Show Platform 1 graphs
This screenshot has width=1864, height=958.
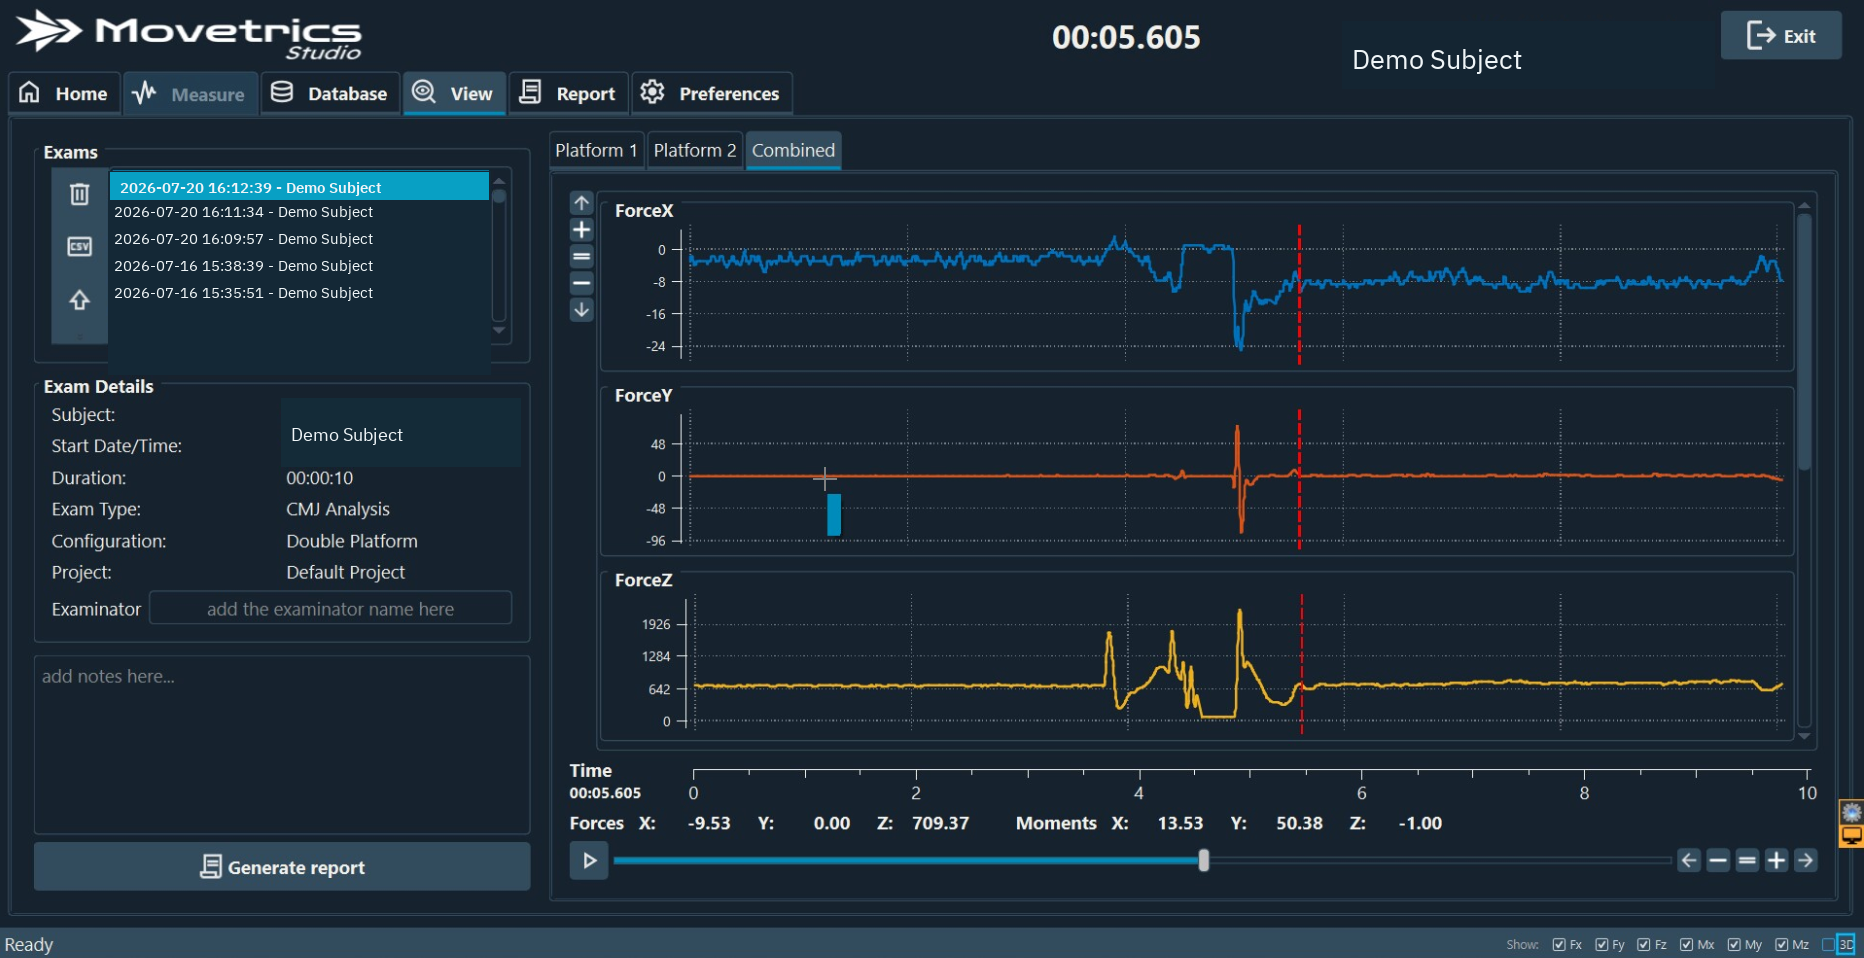(x=596, y=150)
